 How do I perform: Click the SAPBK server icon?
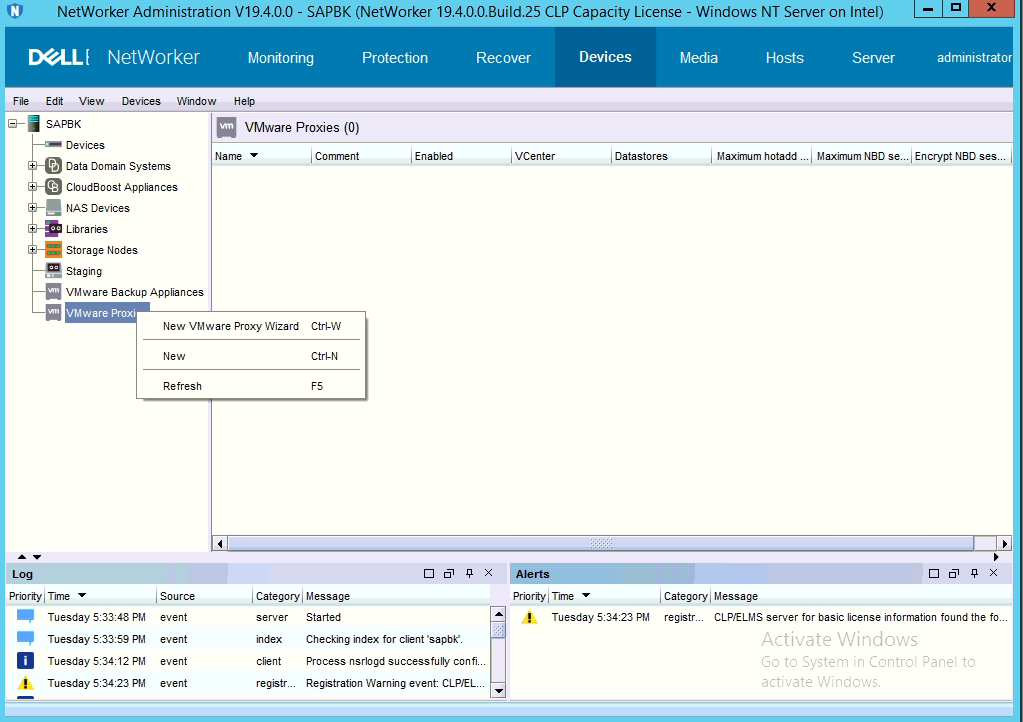click(x=33, y=124)
